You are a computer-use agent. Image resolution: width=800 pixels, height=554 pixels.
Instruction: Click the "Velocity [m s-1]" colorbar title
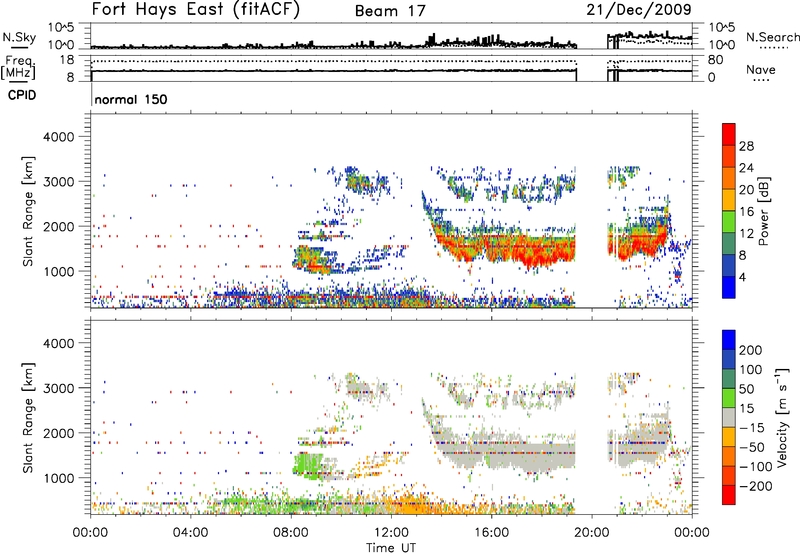coord(782,417)
